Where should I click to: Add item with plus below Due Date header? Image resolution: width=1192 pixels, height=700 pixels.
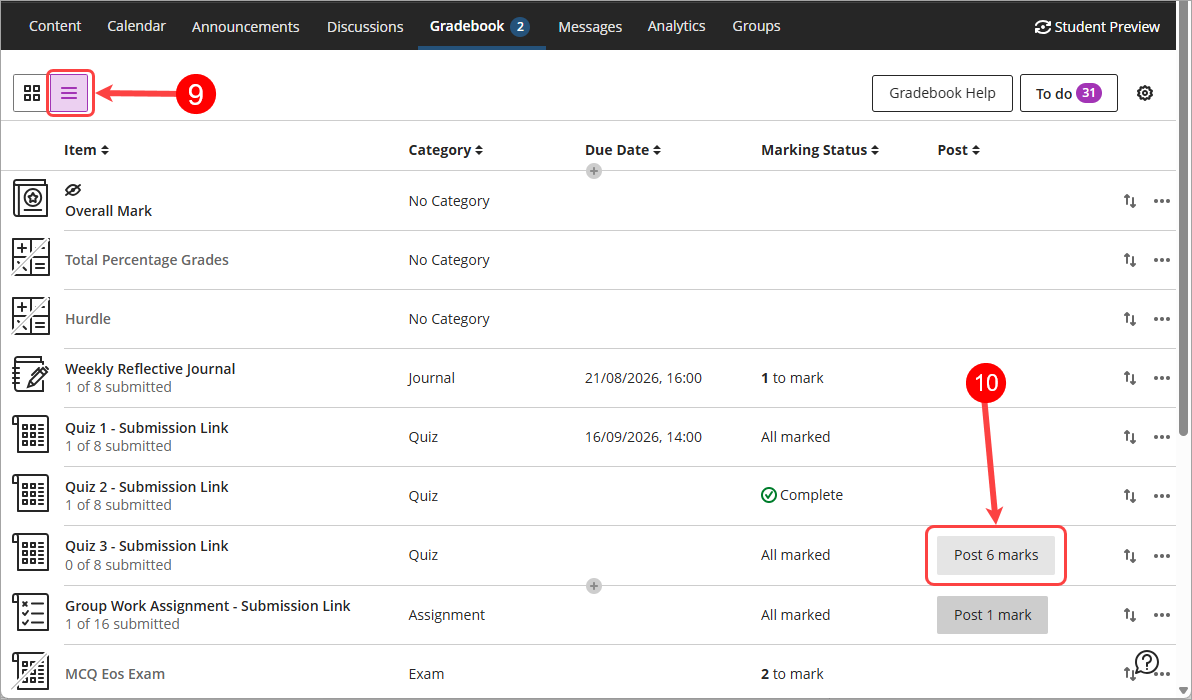point(594,171)
